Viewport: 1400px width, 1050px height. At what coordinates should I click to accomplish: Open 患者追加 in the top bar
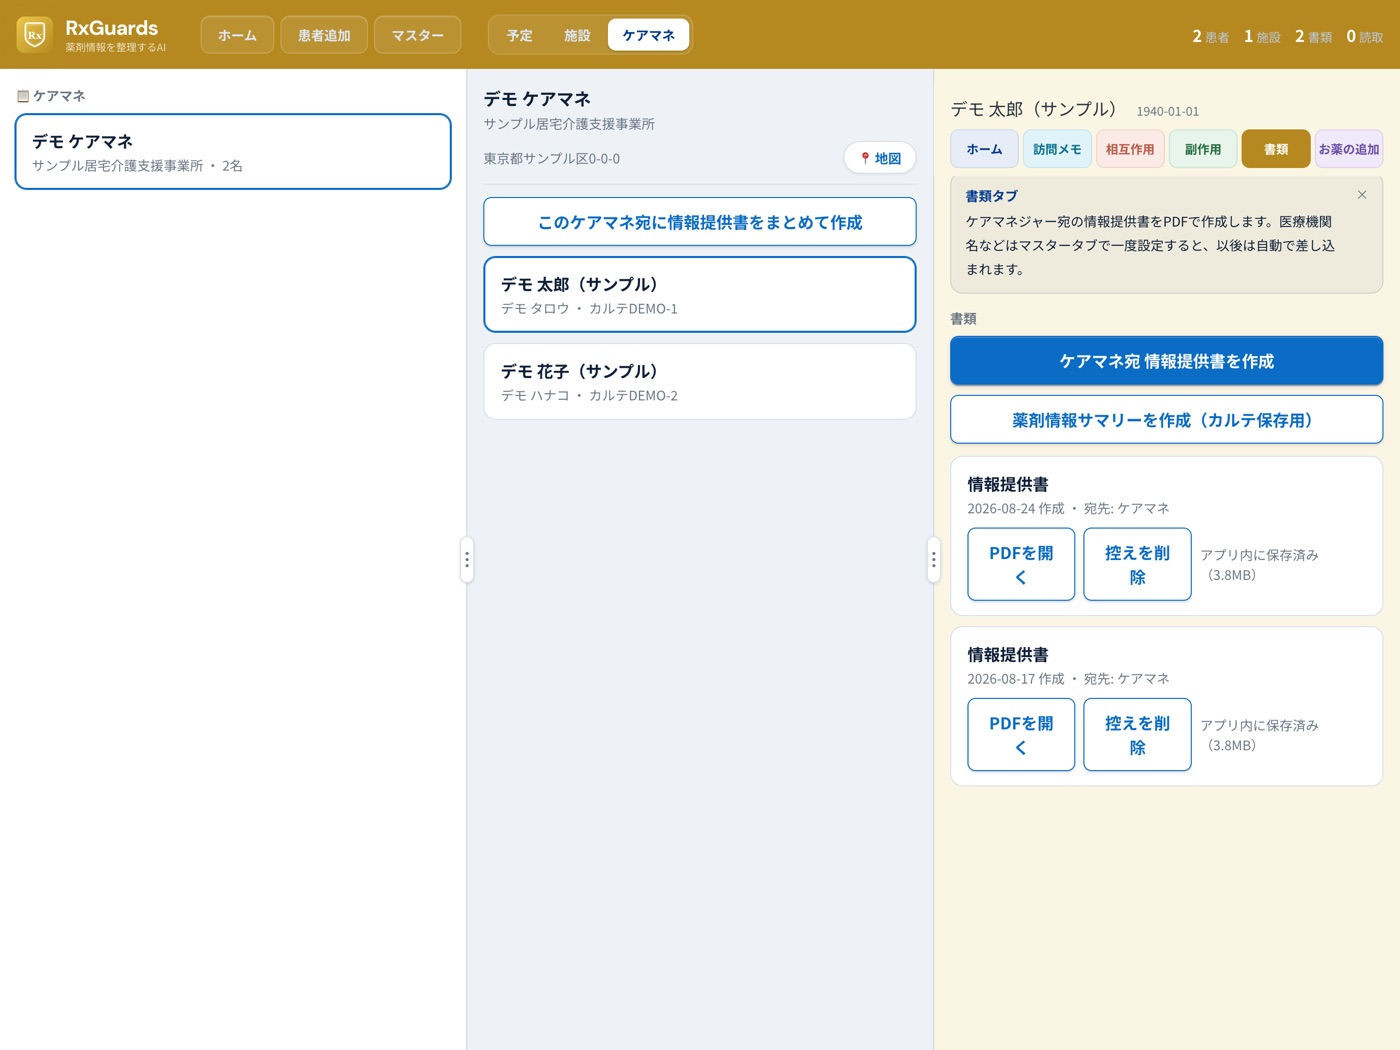[324, 35]
